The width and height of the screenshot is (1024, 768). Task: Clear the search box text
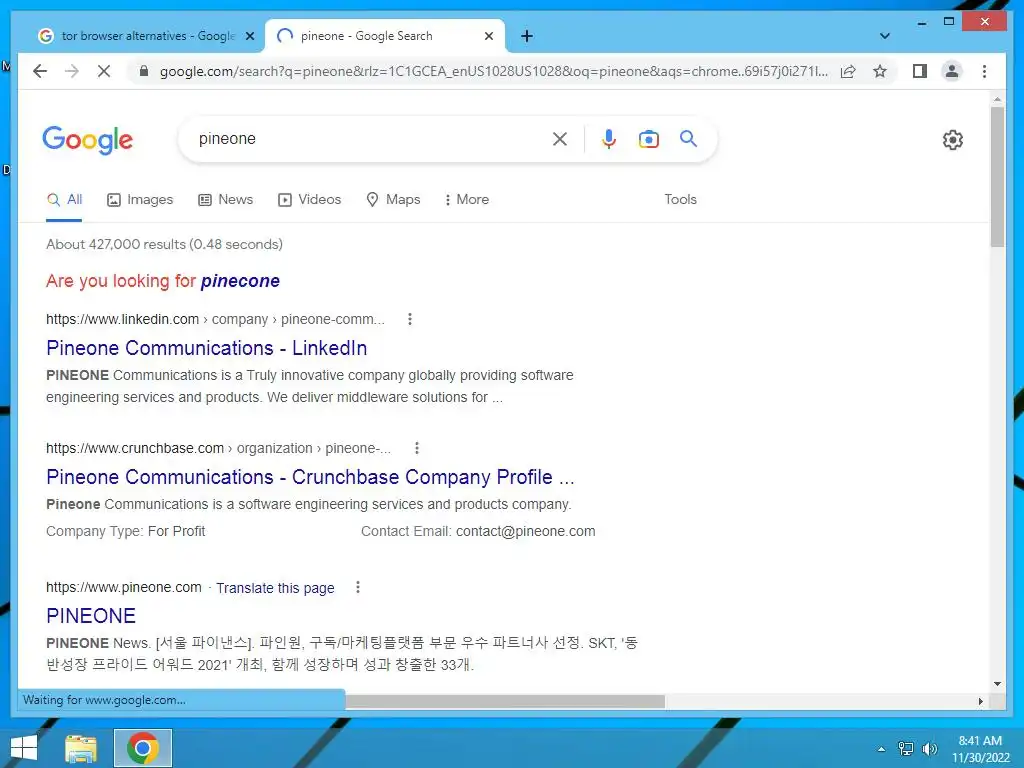[x=560, y=139]
